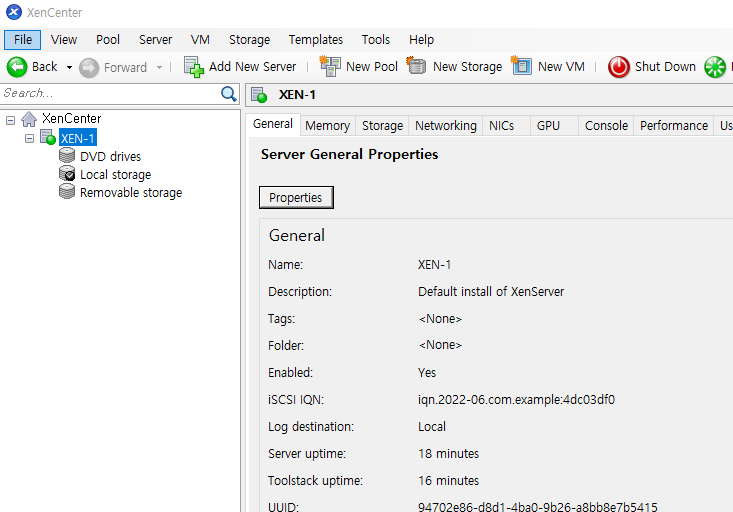Open the Back history dropdown arrow
733x512 pixels.
69,67
